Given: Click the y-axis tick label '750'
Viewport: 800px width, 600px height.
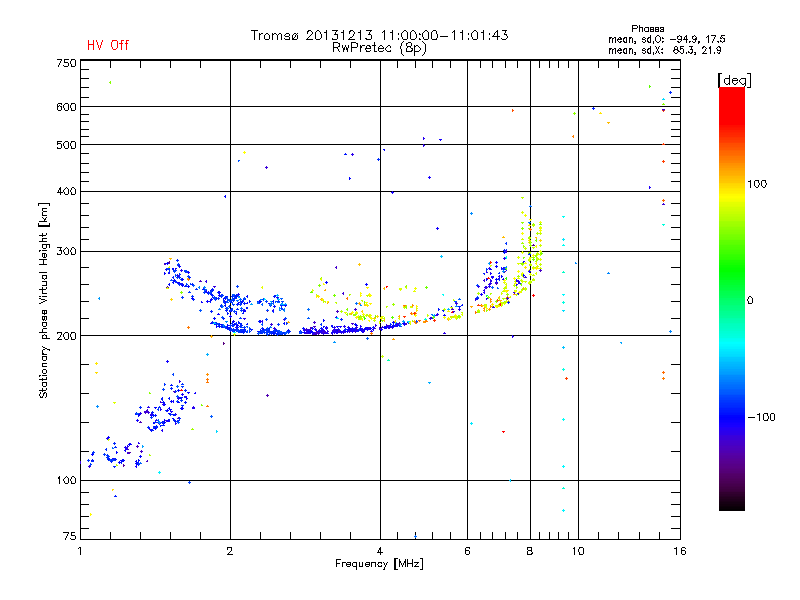Looking at the screenshot, I should tap(66, 63).
